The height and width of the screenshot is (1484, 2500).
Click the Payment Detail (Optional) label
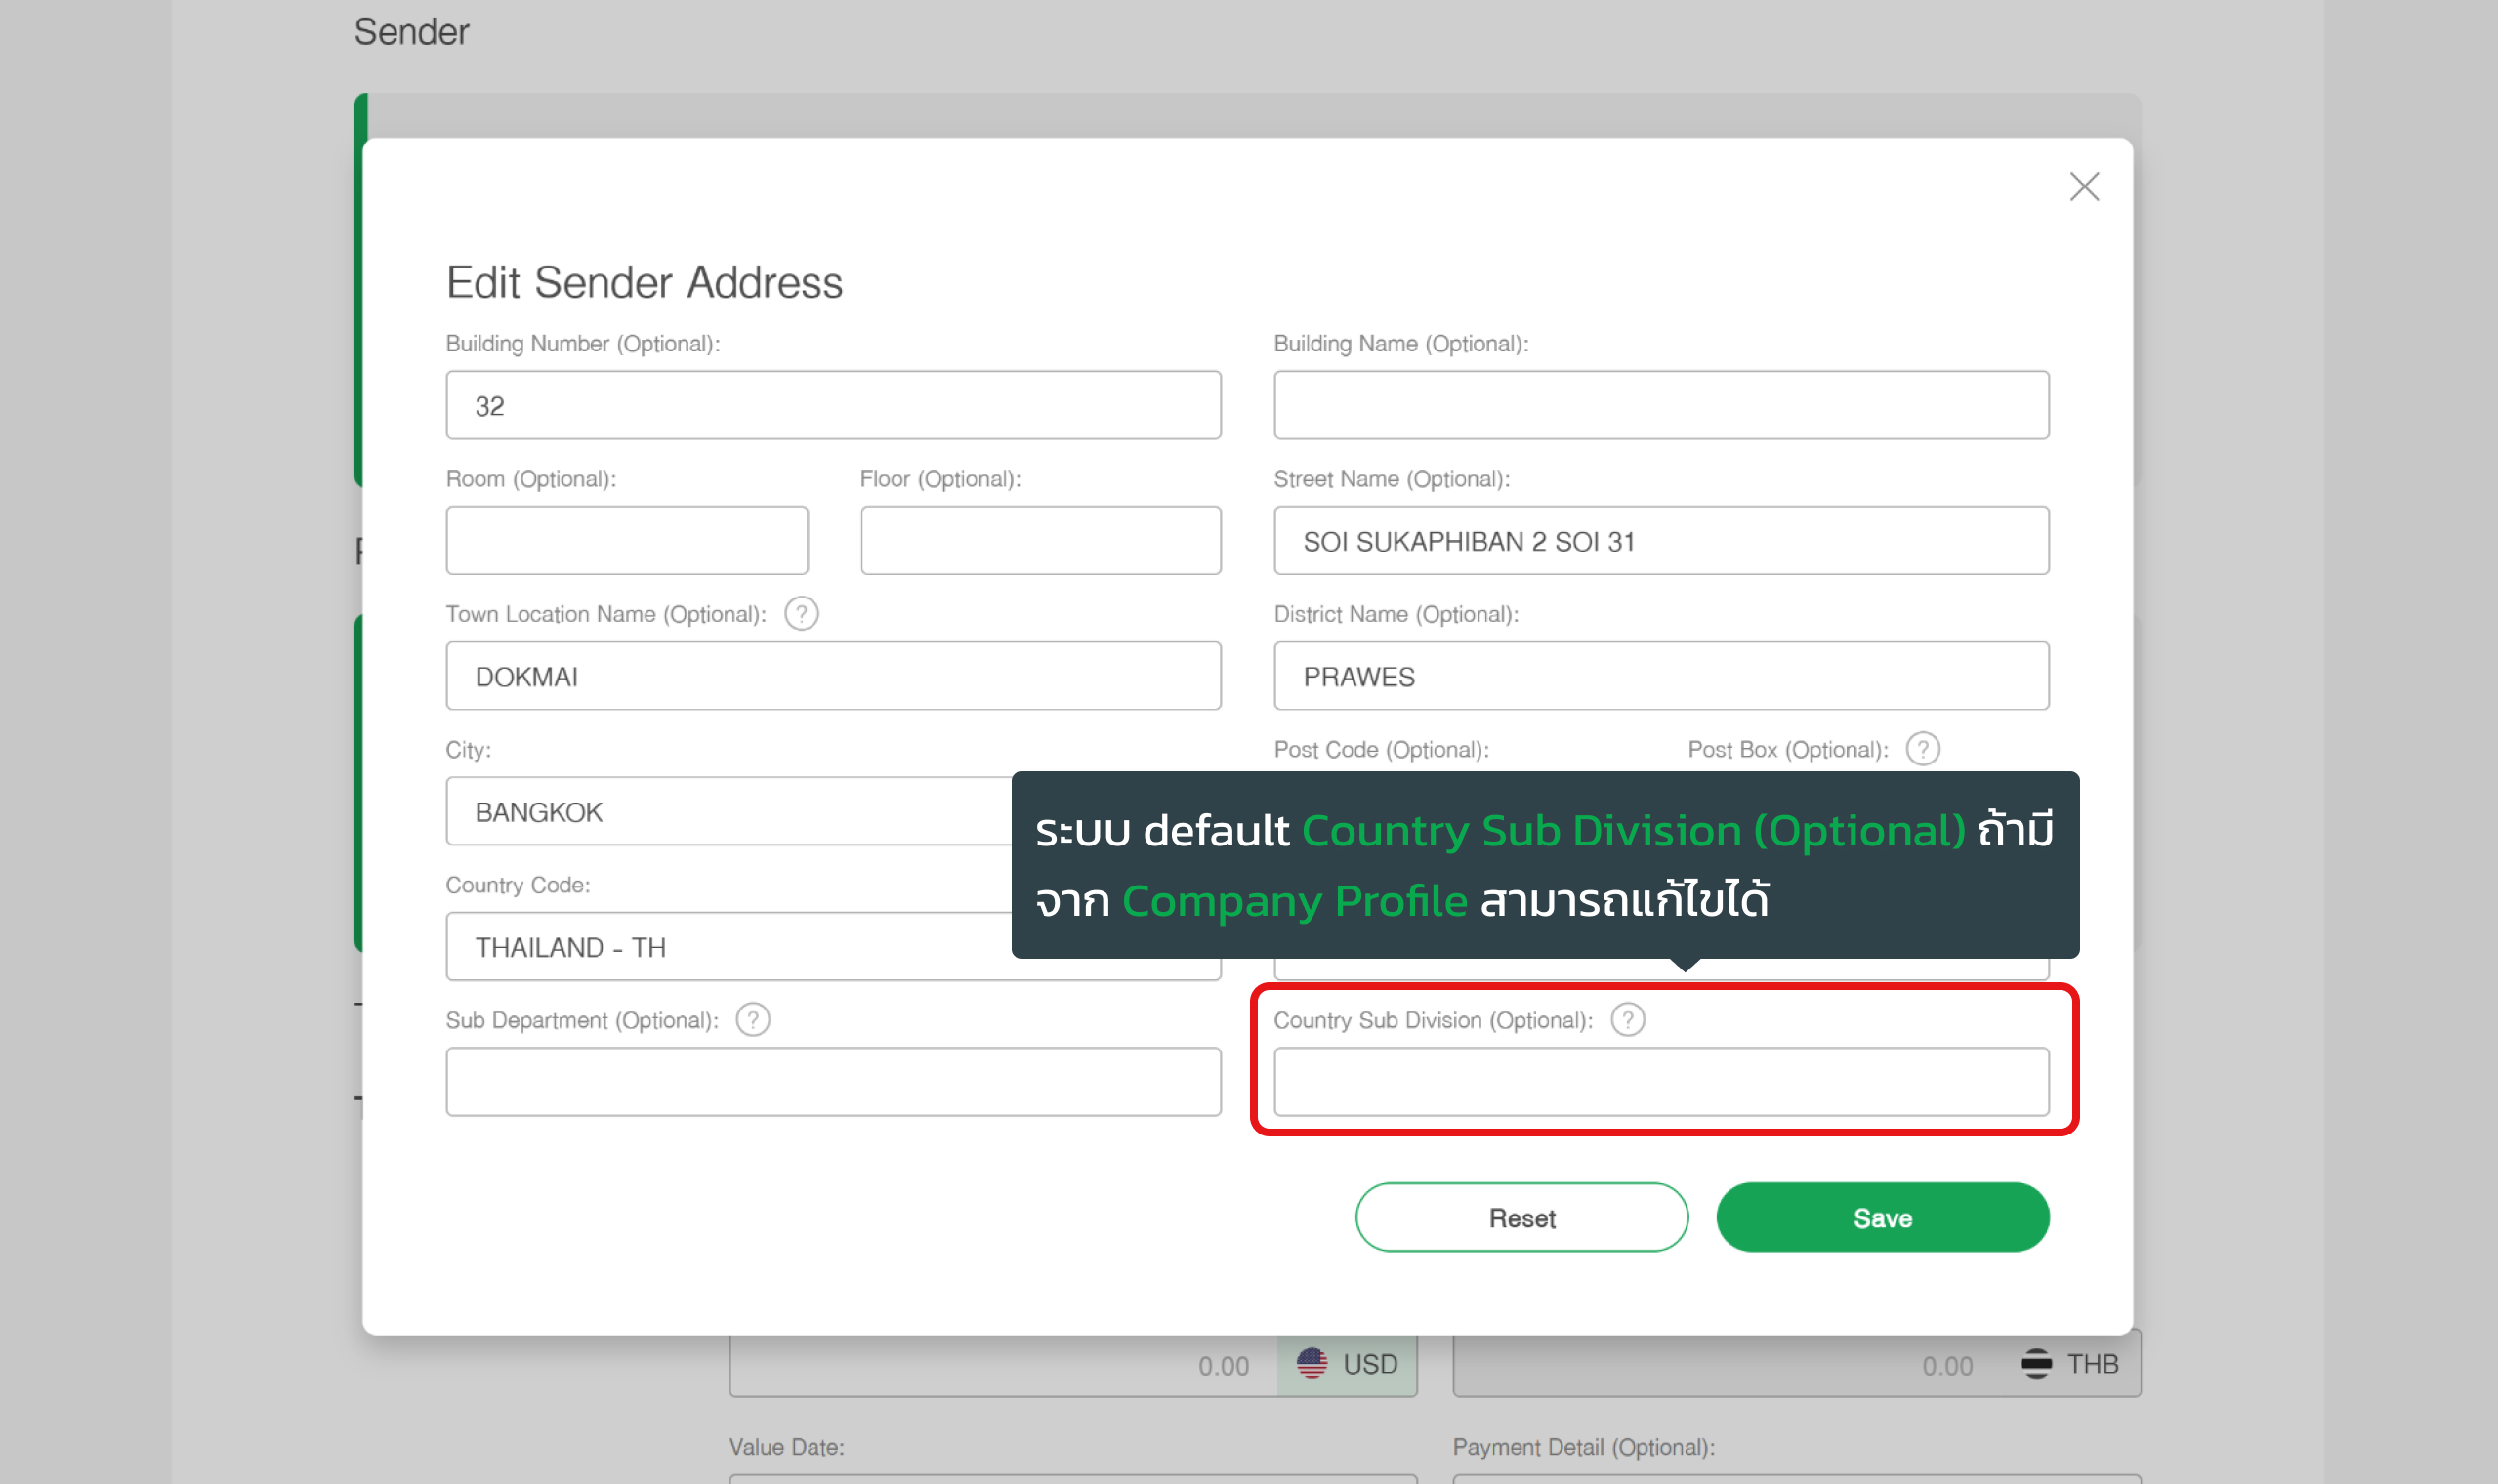point(1585,1447)
